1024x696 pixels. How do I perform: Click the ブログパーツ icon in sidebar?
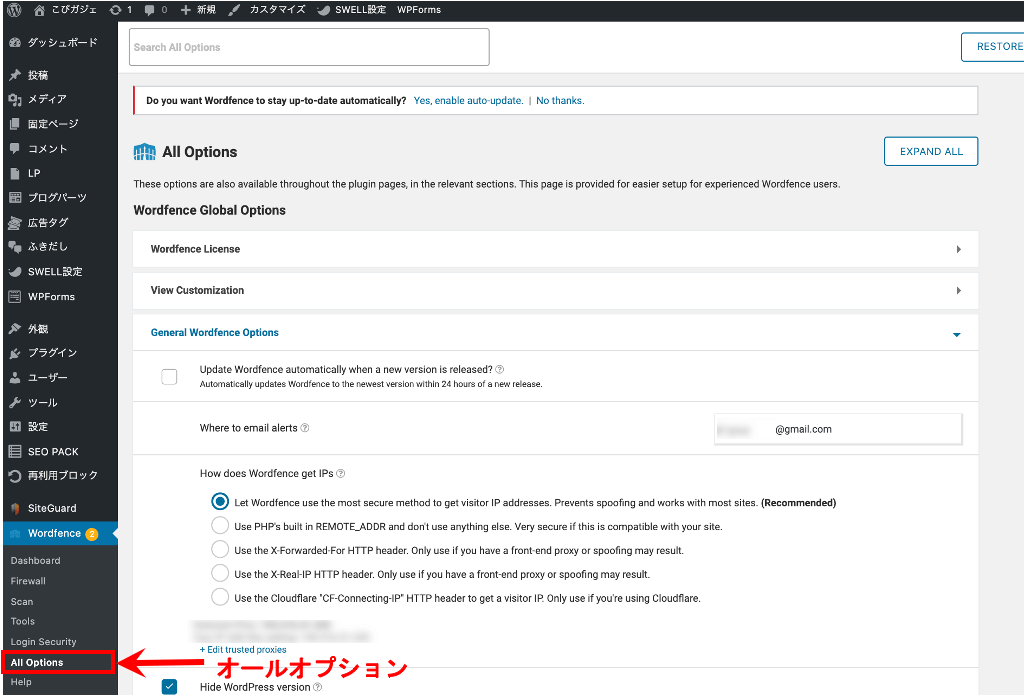click(15, 197)
